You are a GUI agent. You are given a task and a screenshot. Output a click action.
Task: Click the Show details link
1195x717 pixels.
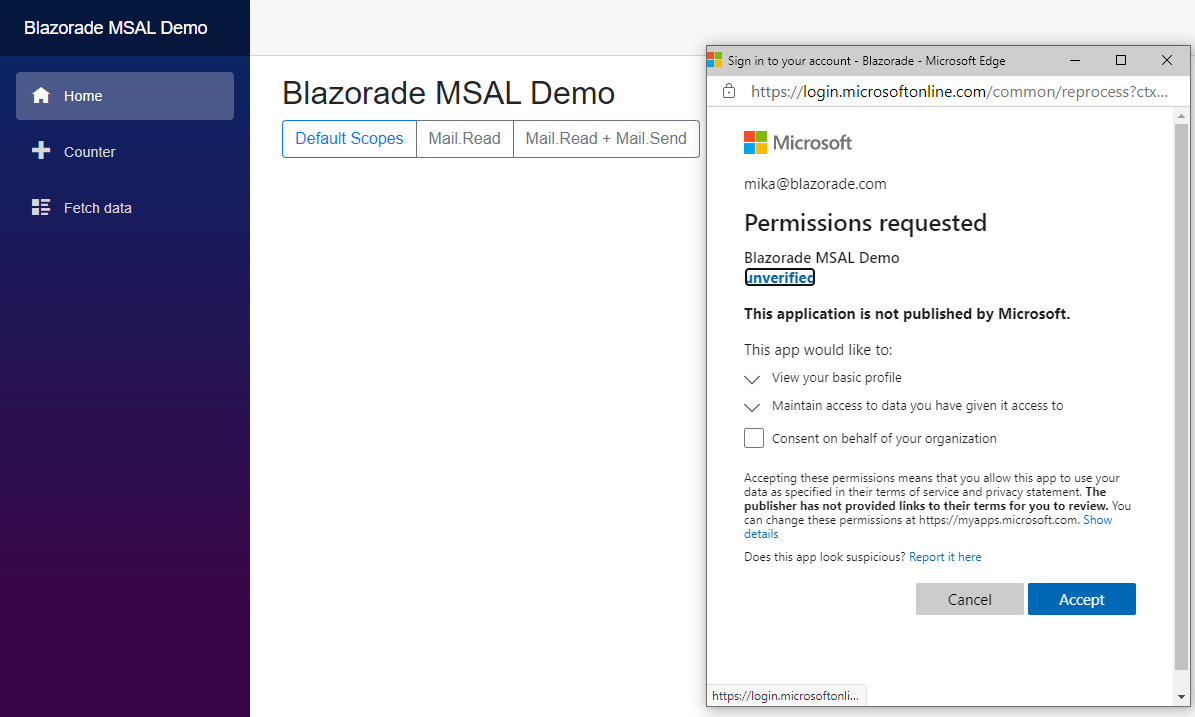[1097, 520]
